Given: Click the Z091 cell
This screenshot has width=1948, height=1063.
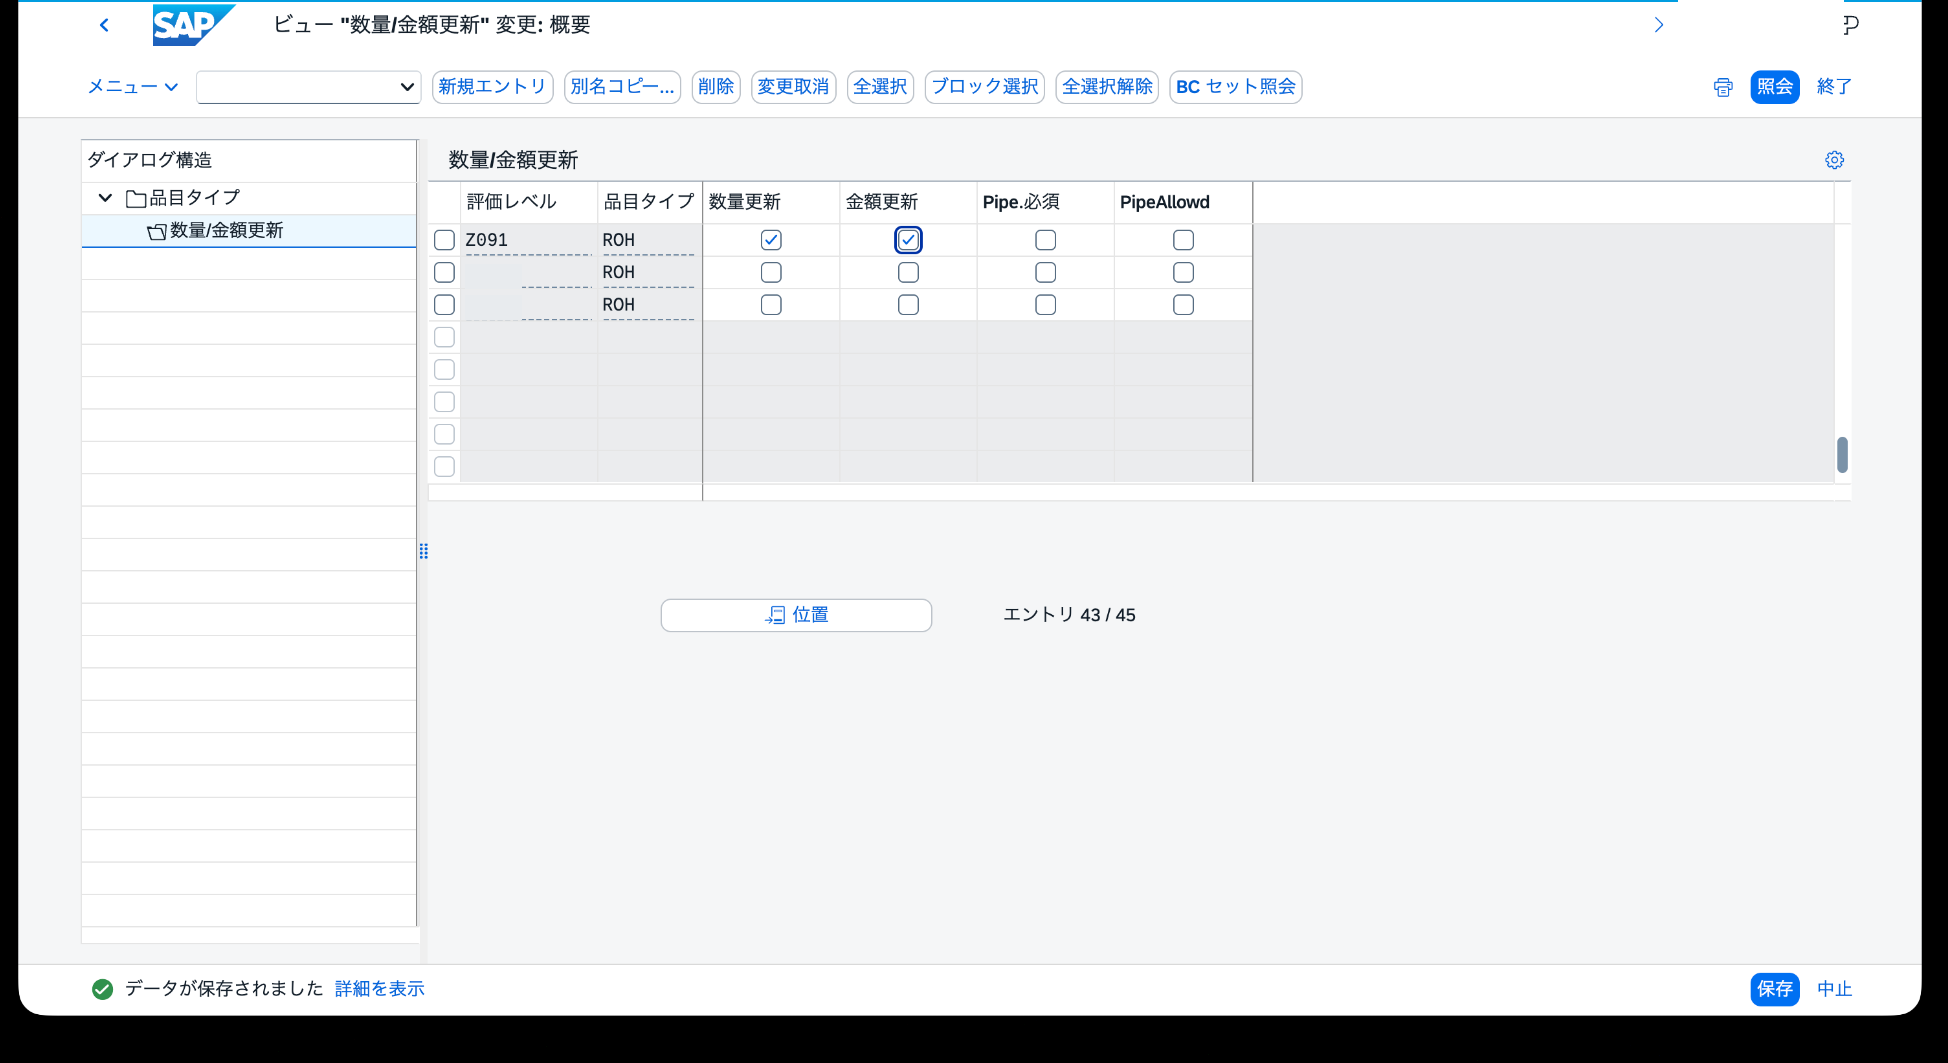Looking at the screenshot, I should click(x=528, y=240).
